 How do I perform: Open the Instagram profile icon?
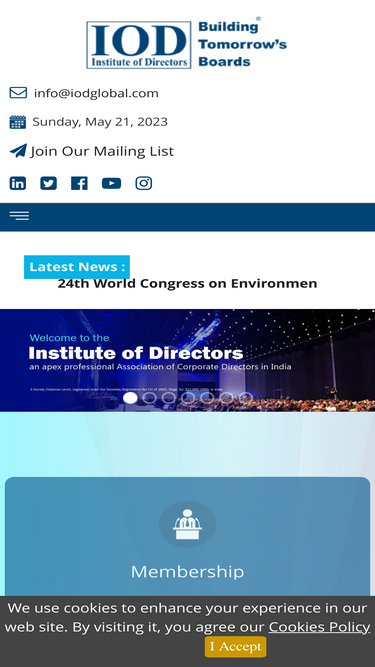point(144,183)
